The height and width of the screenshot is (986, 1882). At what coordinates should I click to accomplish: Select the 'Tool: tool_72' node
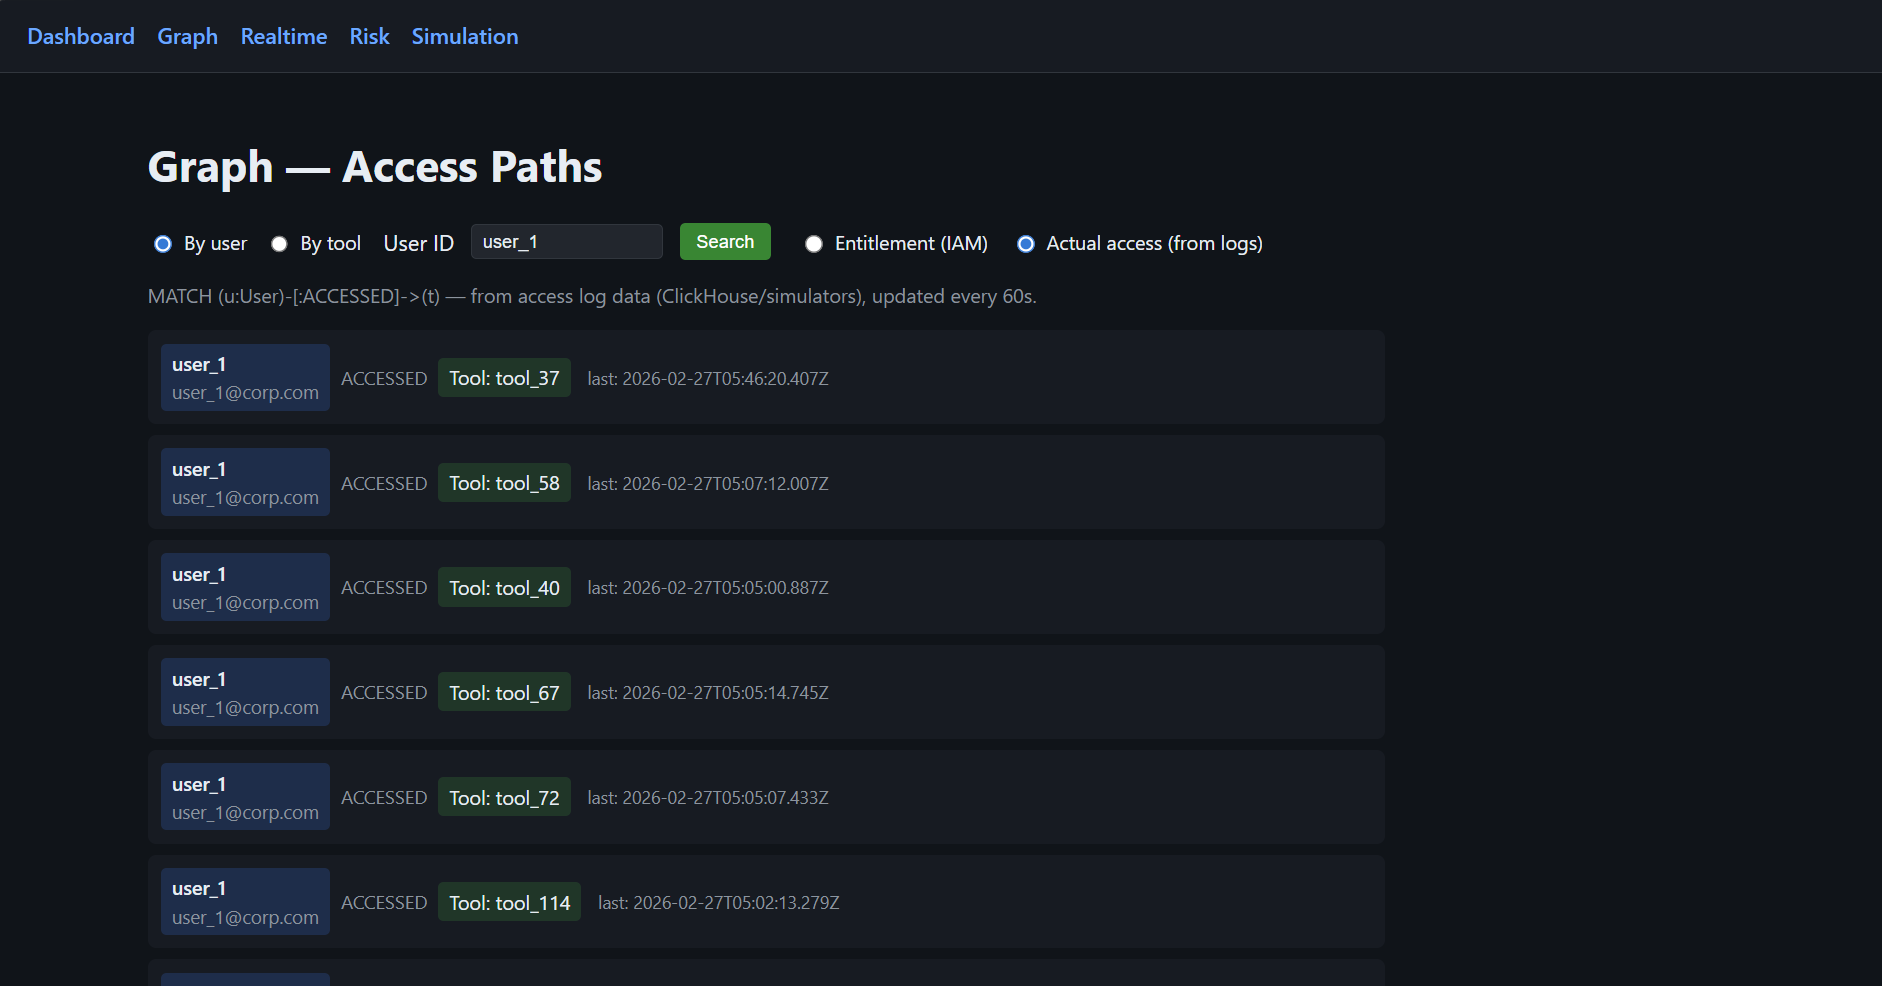click(x=504, y=797)
